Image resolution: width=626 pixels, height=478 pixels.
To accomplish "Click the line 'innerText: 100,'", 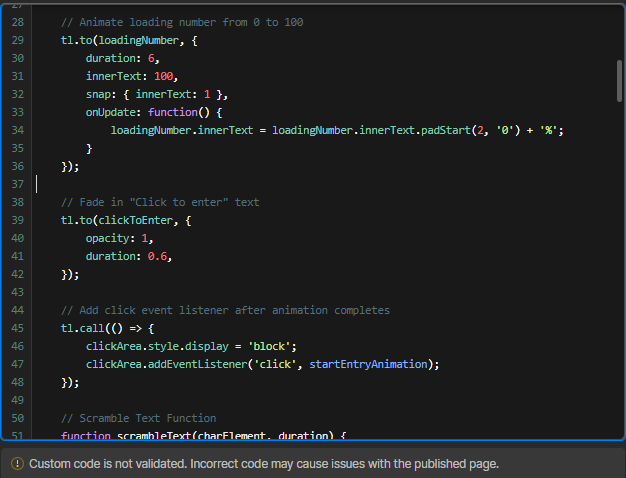I will 132,76.
